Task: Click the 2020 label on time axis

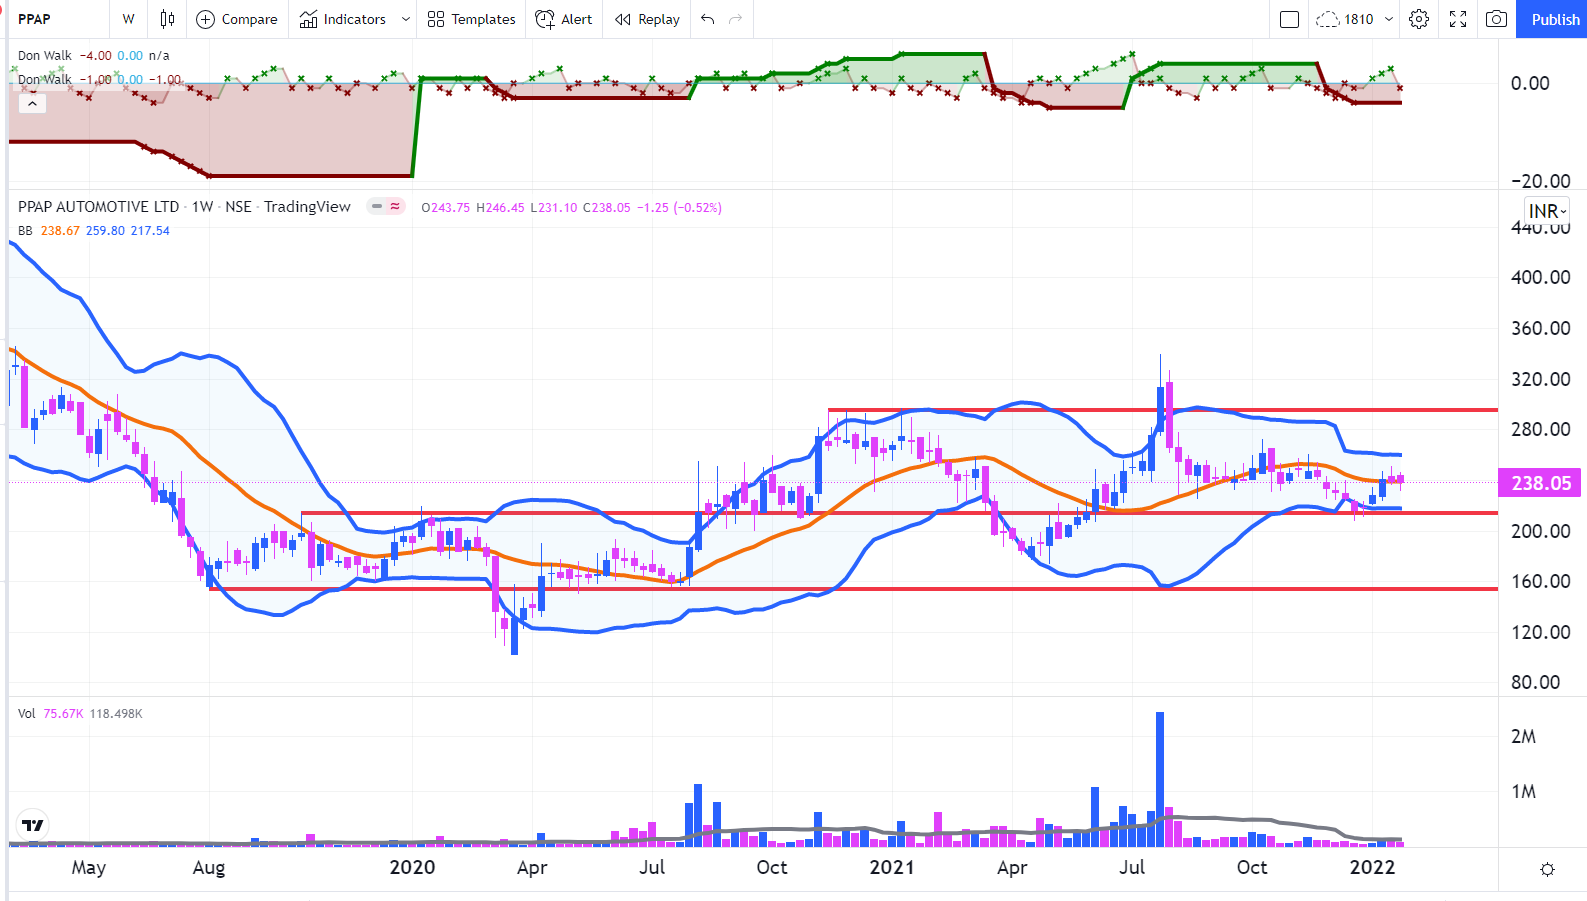Action: click(412, 868)
